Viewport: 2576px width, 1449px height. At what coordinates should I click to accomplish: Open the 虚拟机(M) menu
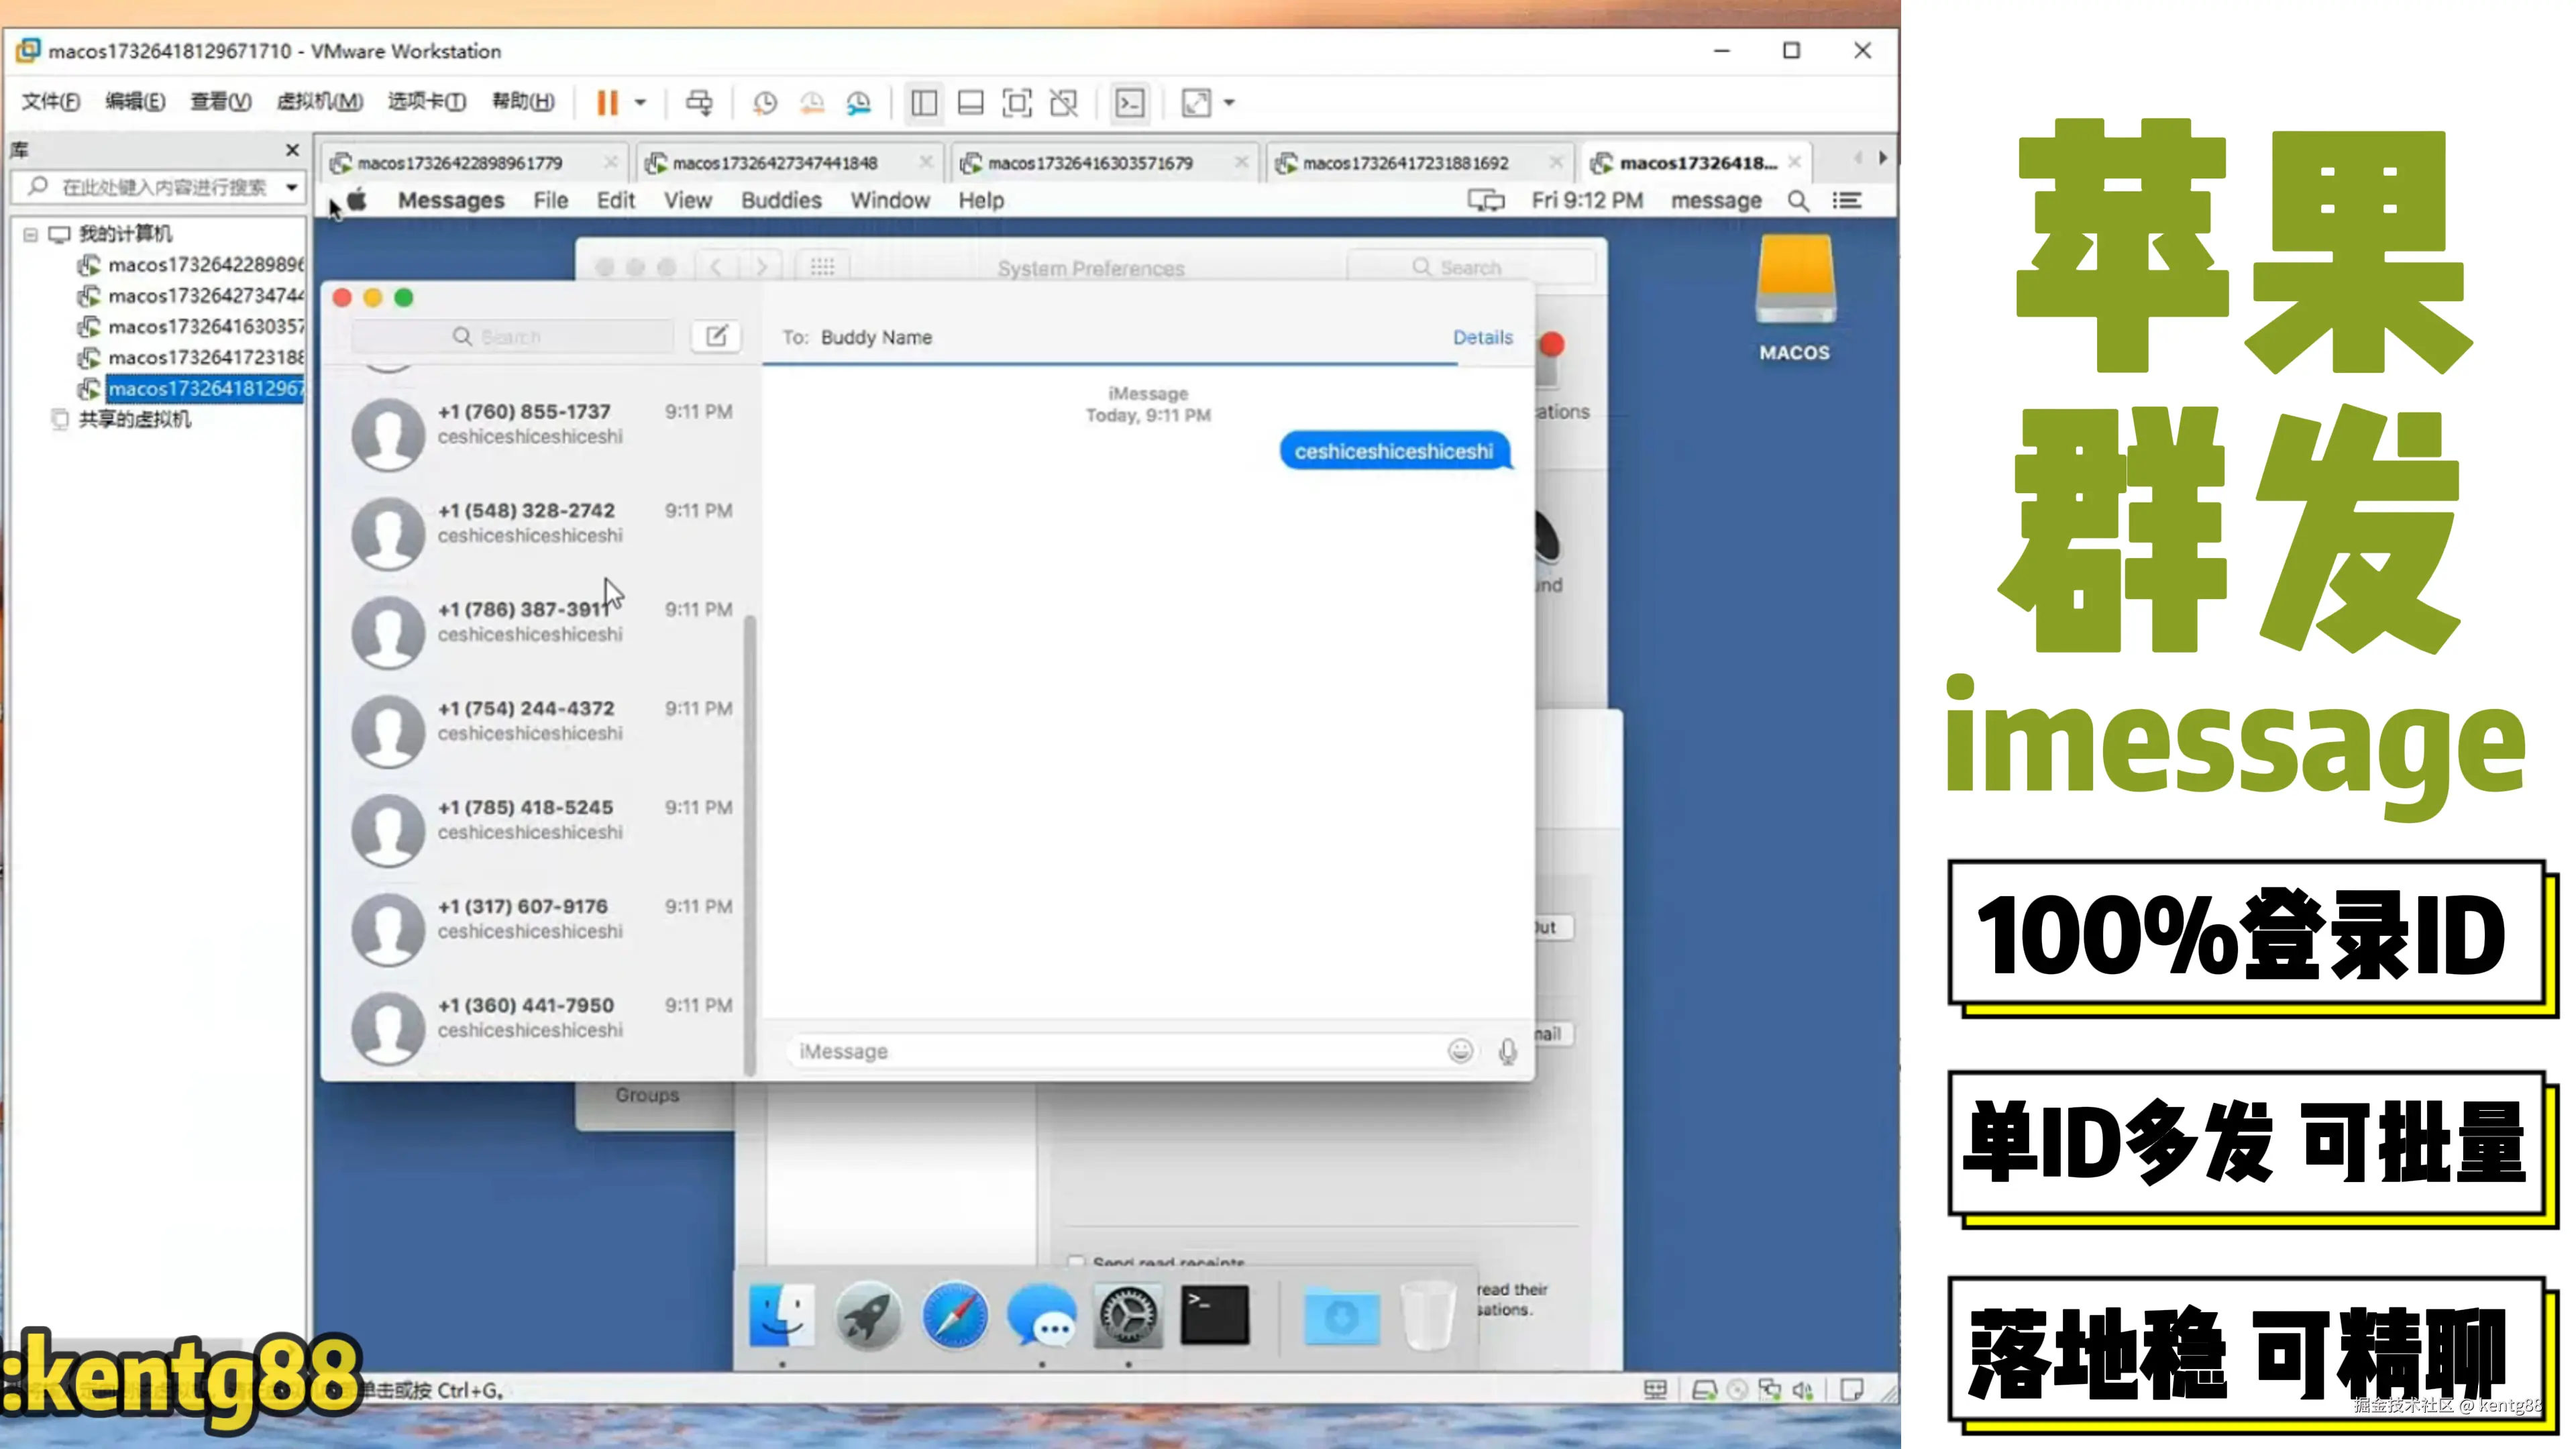319,102
